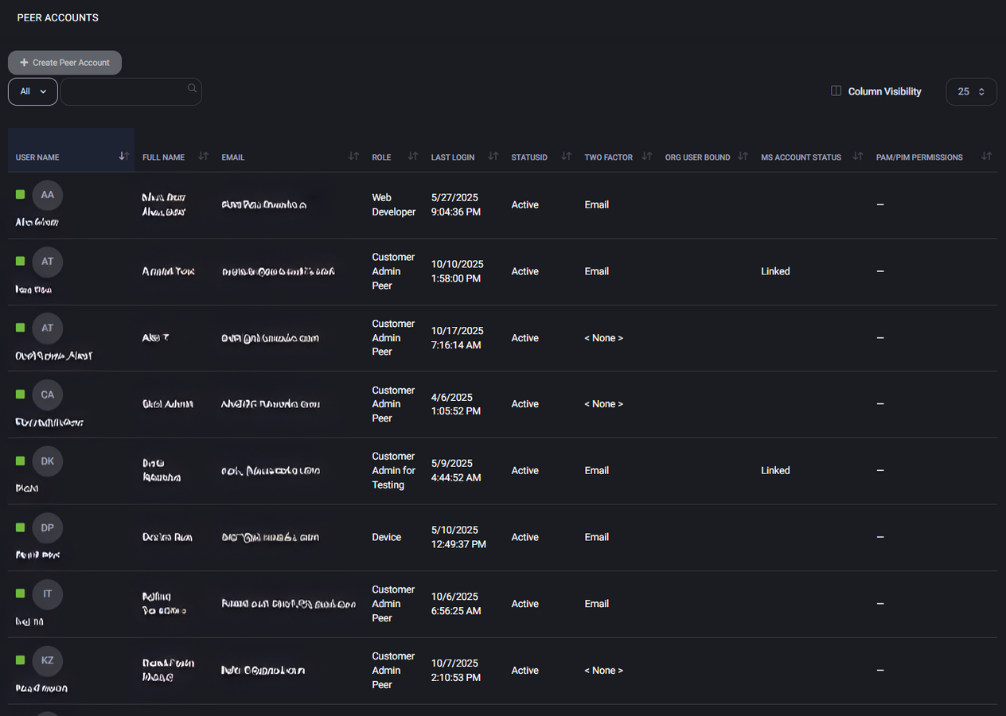This screenshot has height=716, width=1006.
Task: Sort by User Name column arrow
Action: coord(124,156)
